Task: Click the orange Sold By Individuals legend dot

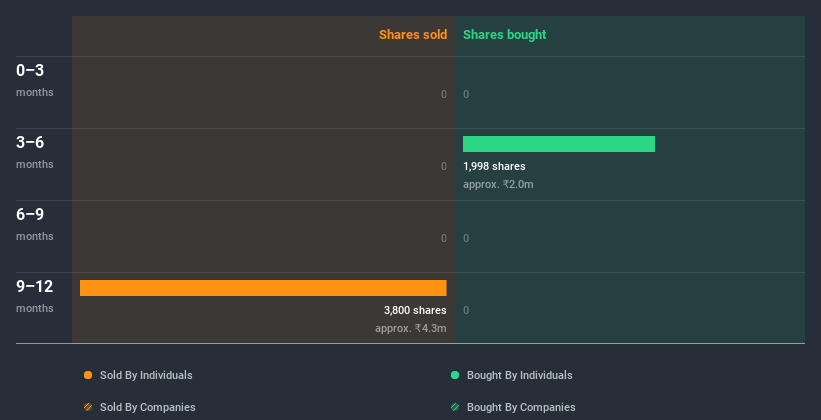Action: (x=88, y=375)
